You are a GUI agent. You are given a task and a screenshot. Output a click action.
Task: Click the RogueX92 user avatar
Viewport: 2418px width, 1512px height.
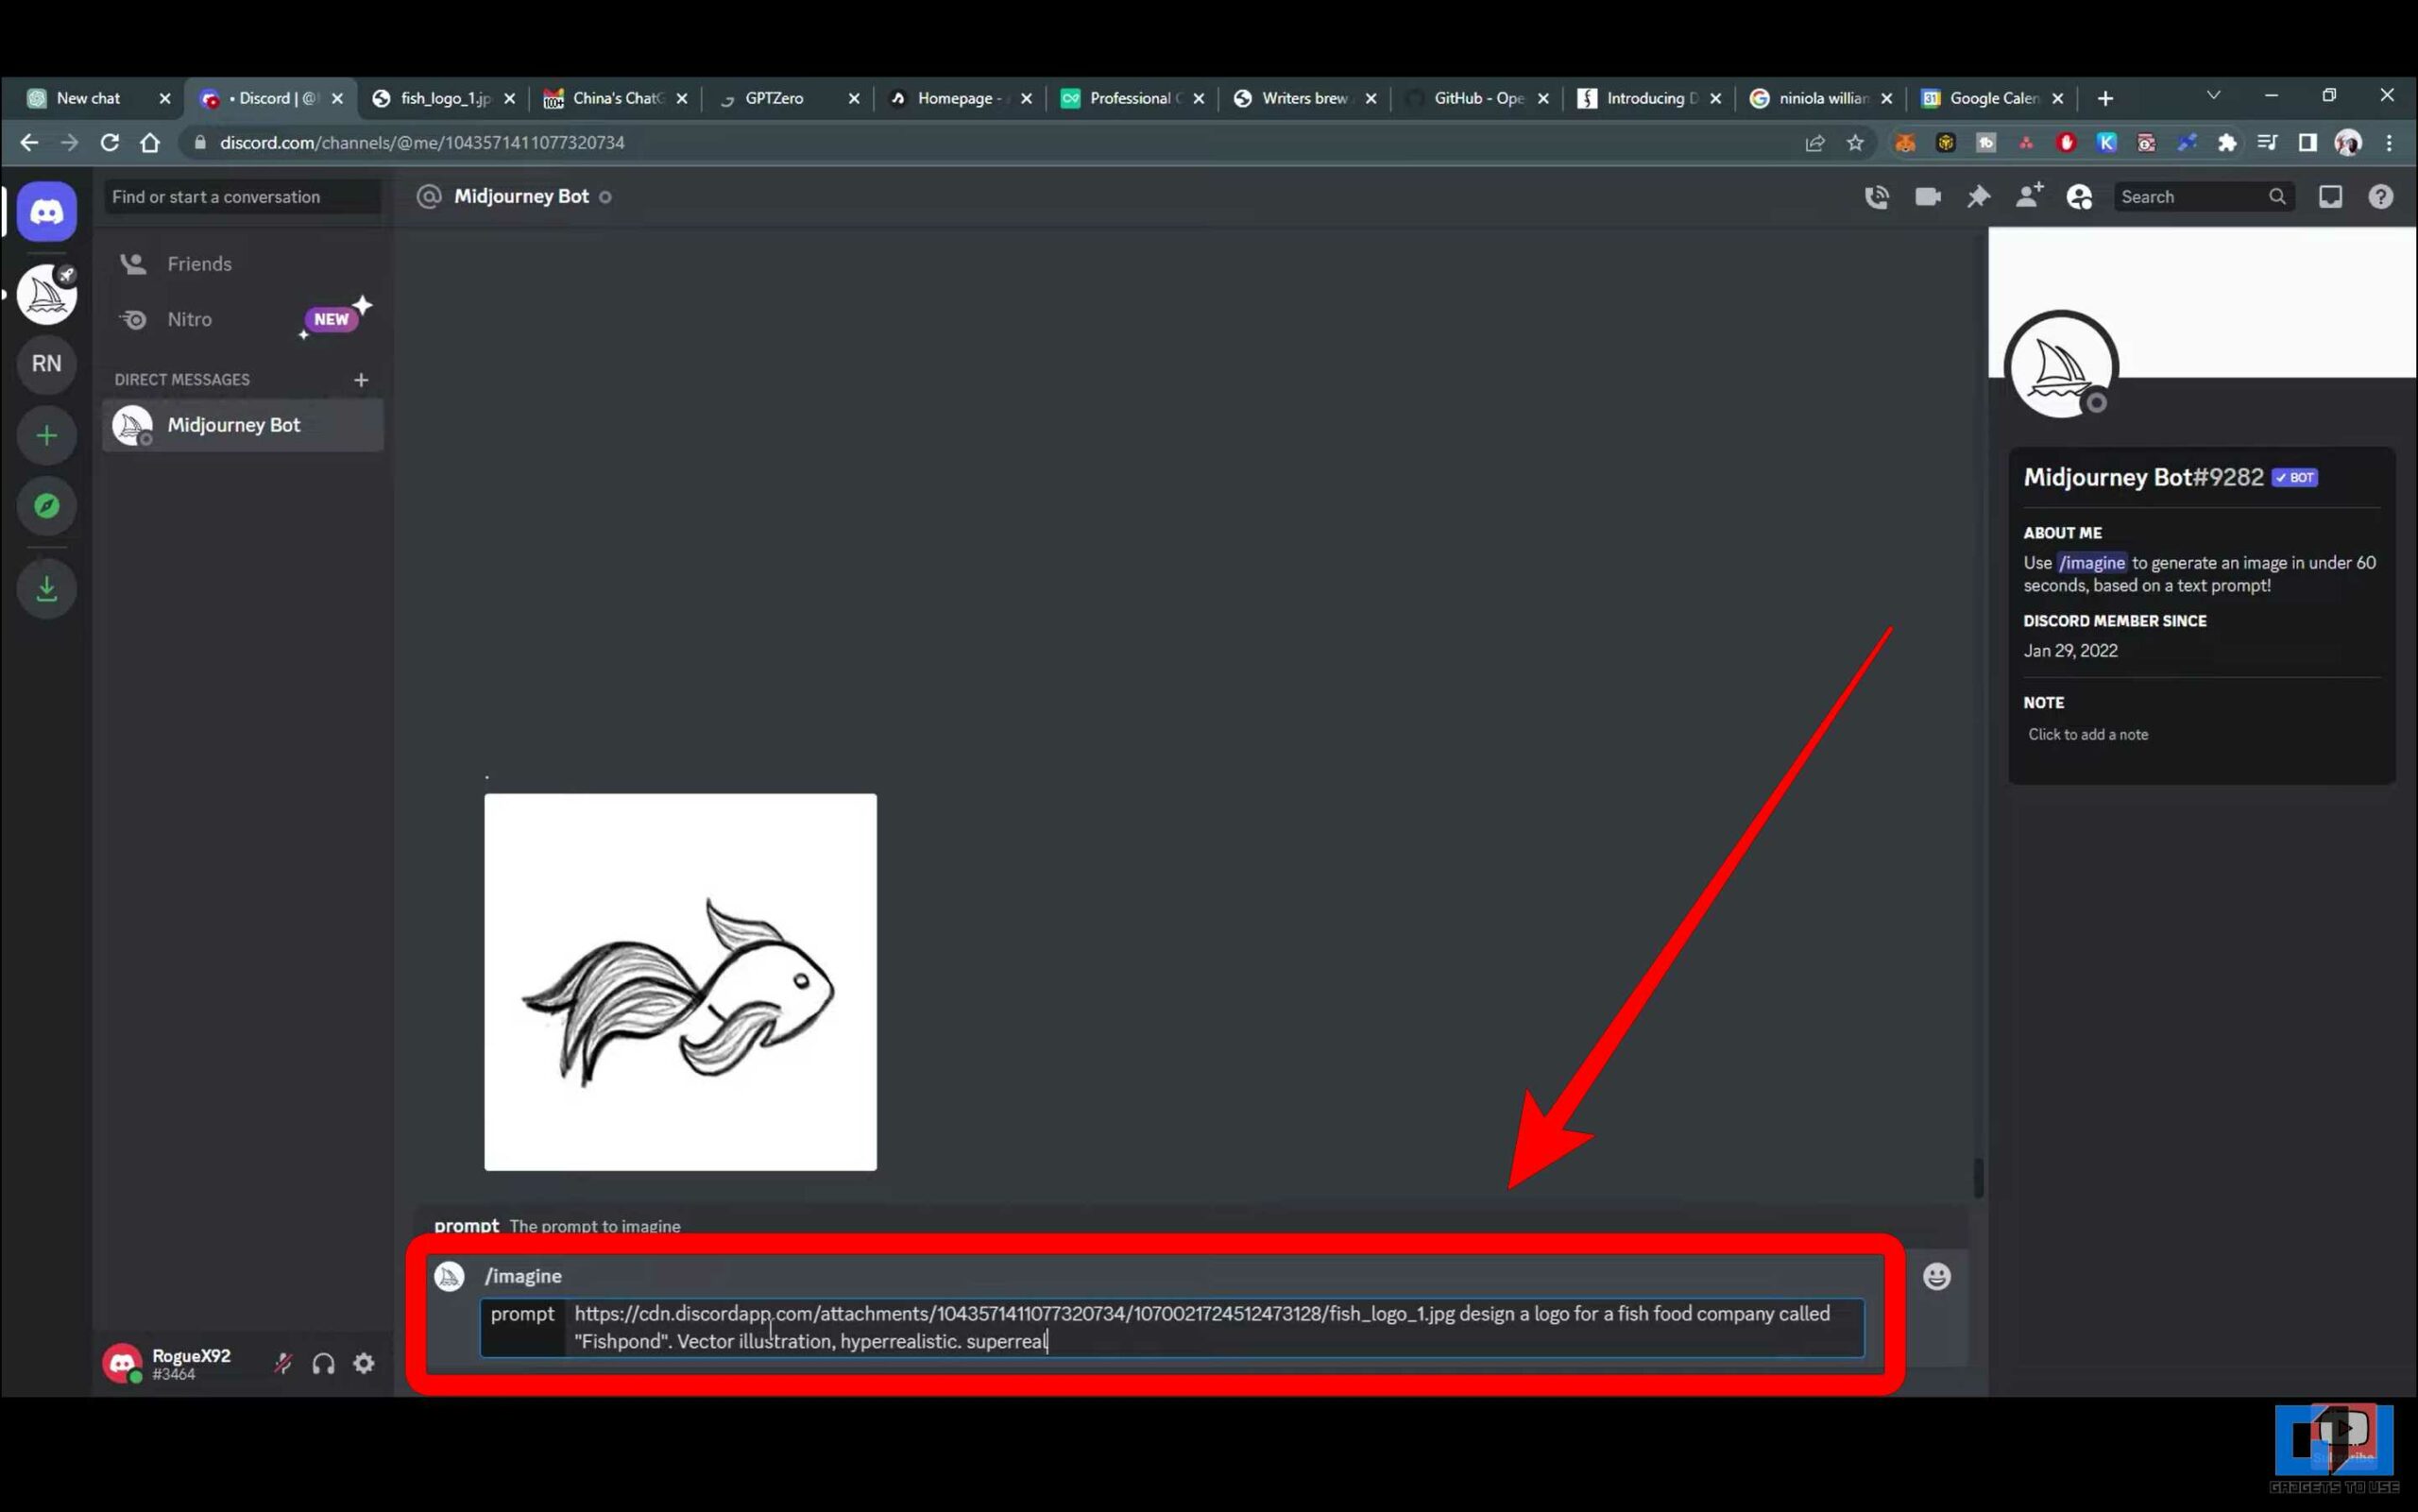coord(122,1363)
